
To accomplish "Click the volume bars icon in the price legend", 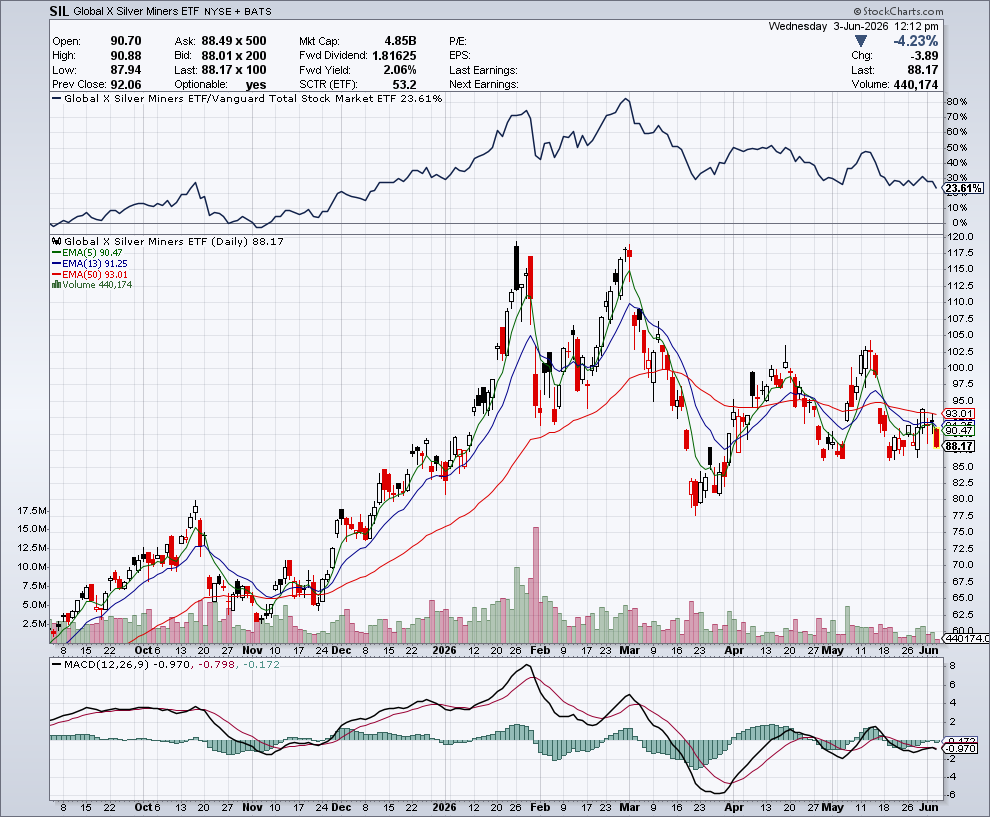I will [56, 285].
